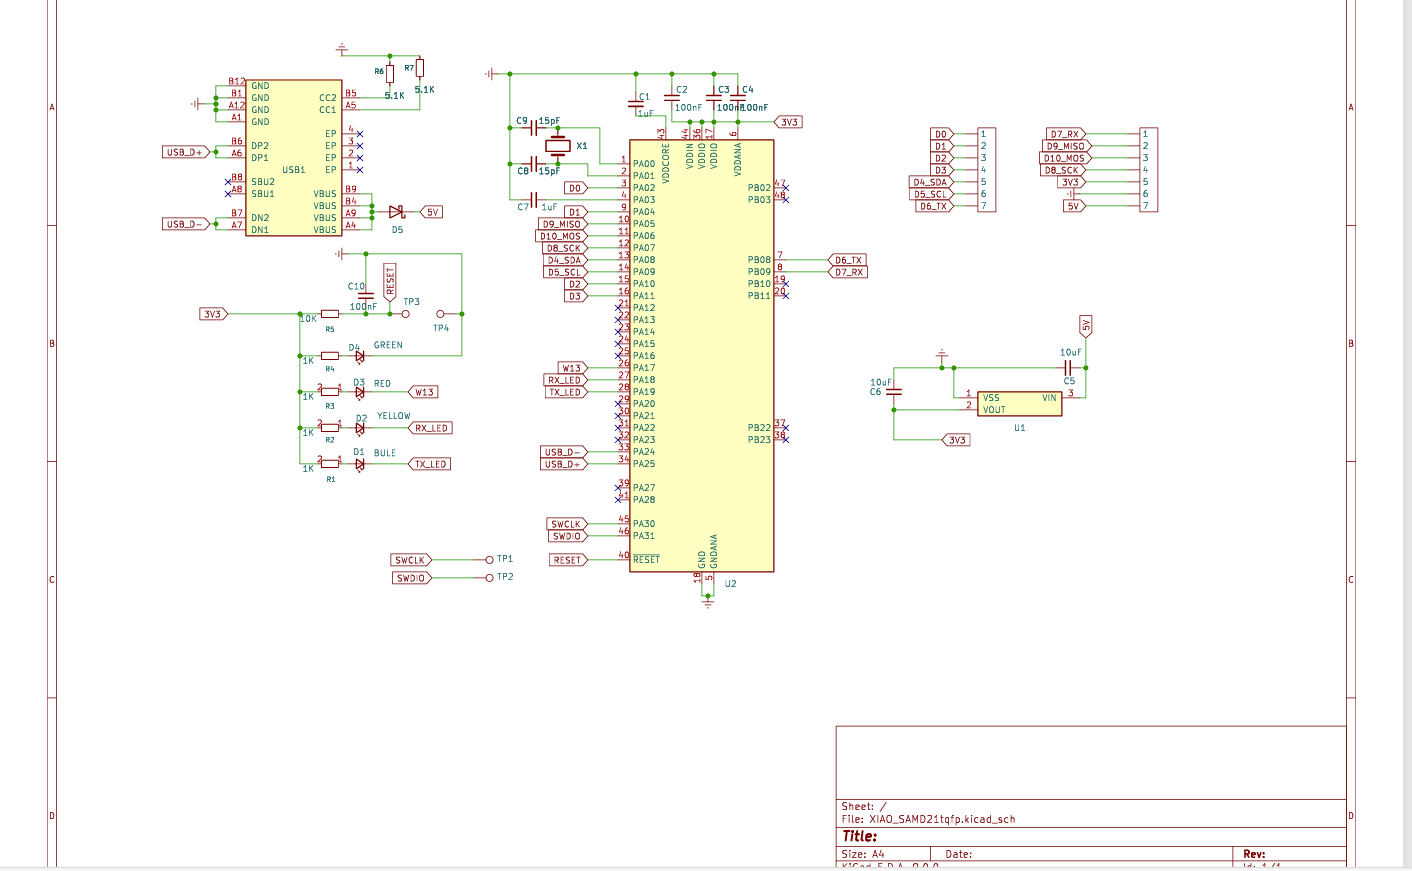Select the SWCLK label at PA30

click(567, 524)
